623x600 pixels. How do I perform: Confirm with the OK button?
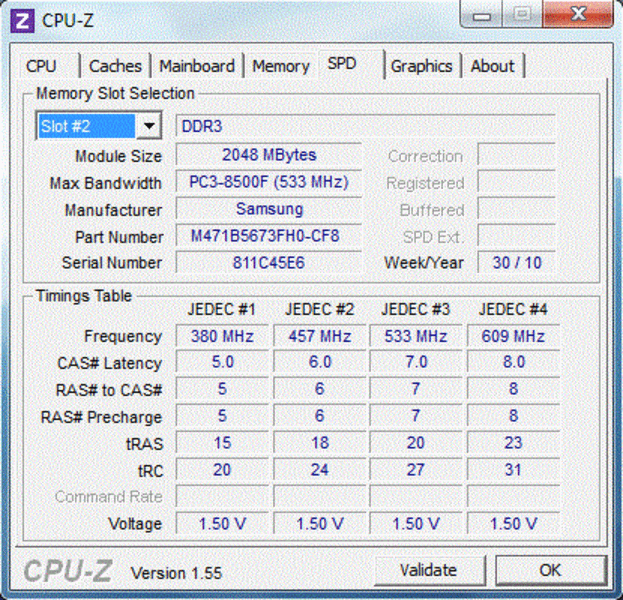click(550, 570)
